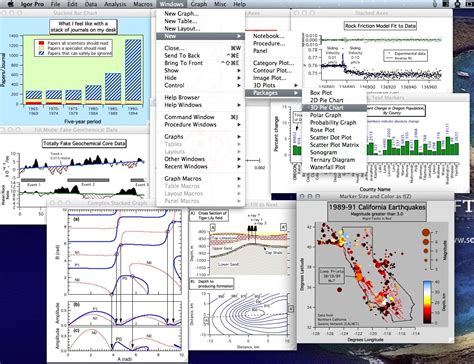Select Scatter Dot Plot package

tap(334, 137)
